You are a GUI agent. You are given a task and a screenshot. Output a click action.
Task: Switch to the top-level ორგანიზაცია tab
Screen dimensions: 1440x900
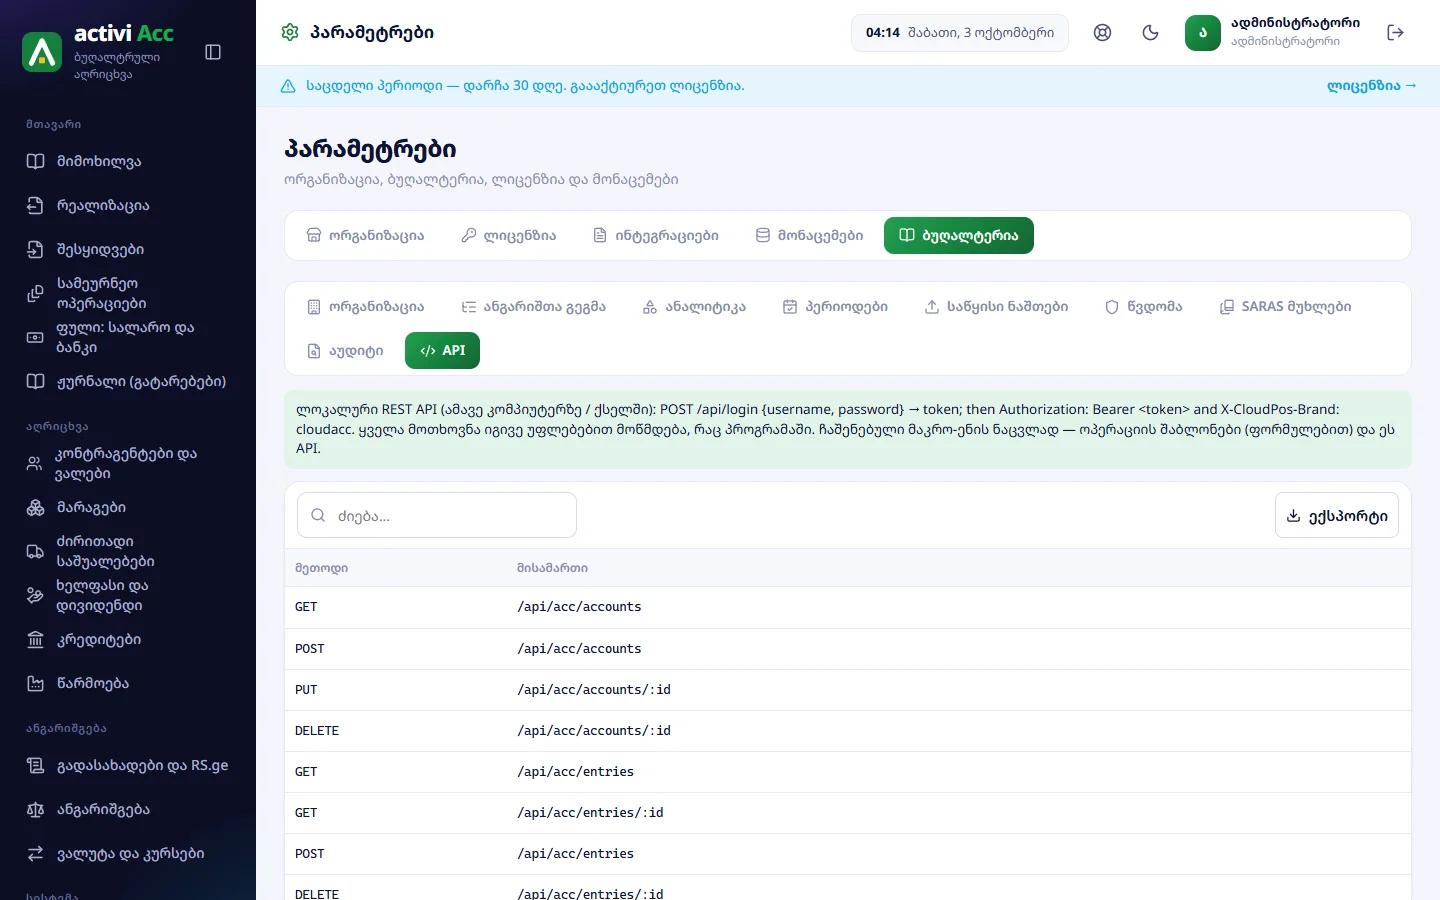click(365, 236)
